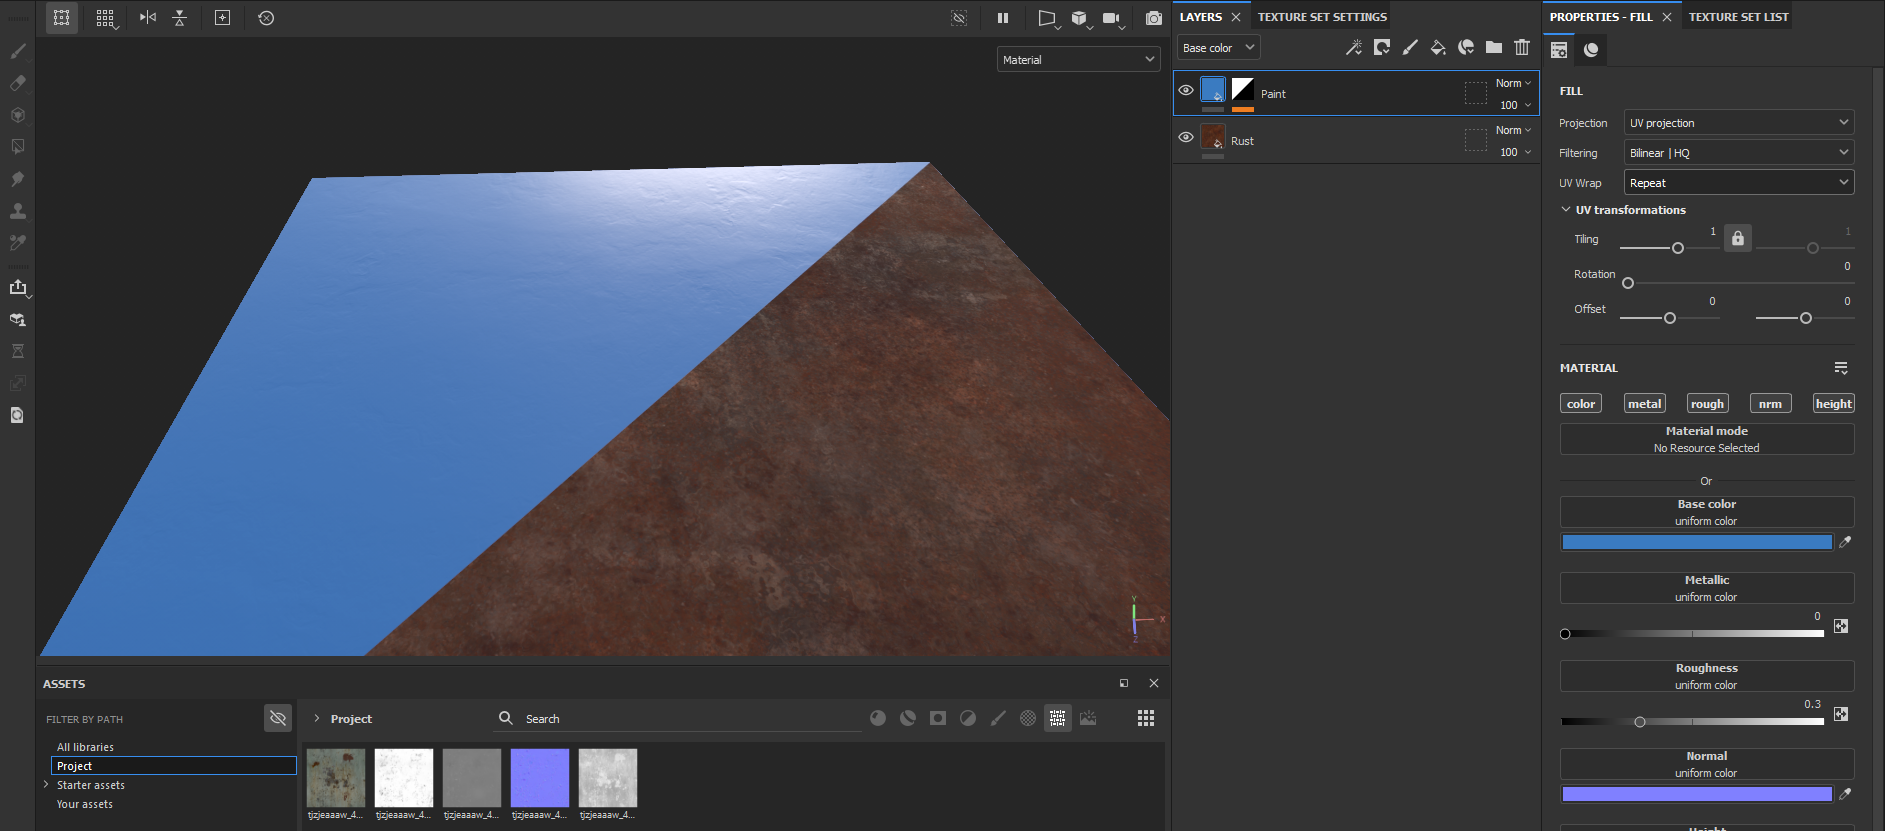Open the Projection dropdown
The image size is (1885, 831).
click(x=1738, y=123)
